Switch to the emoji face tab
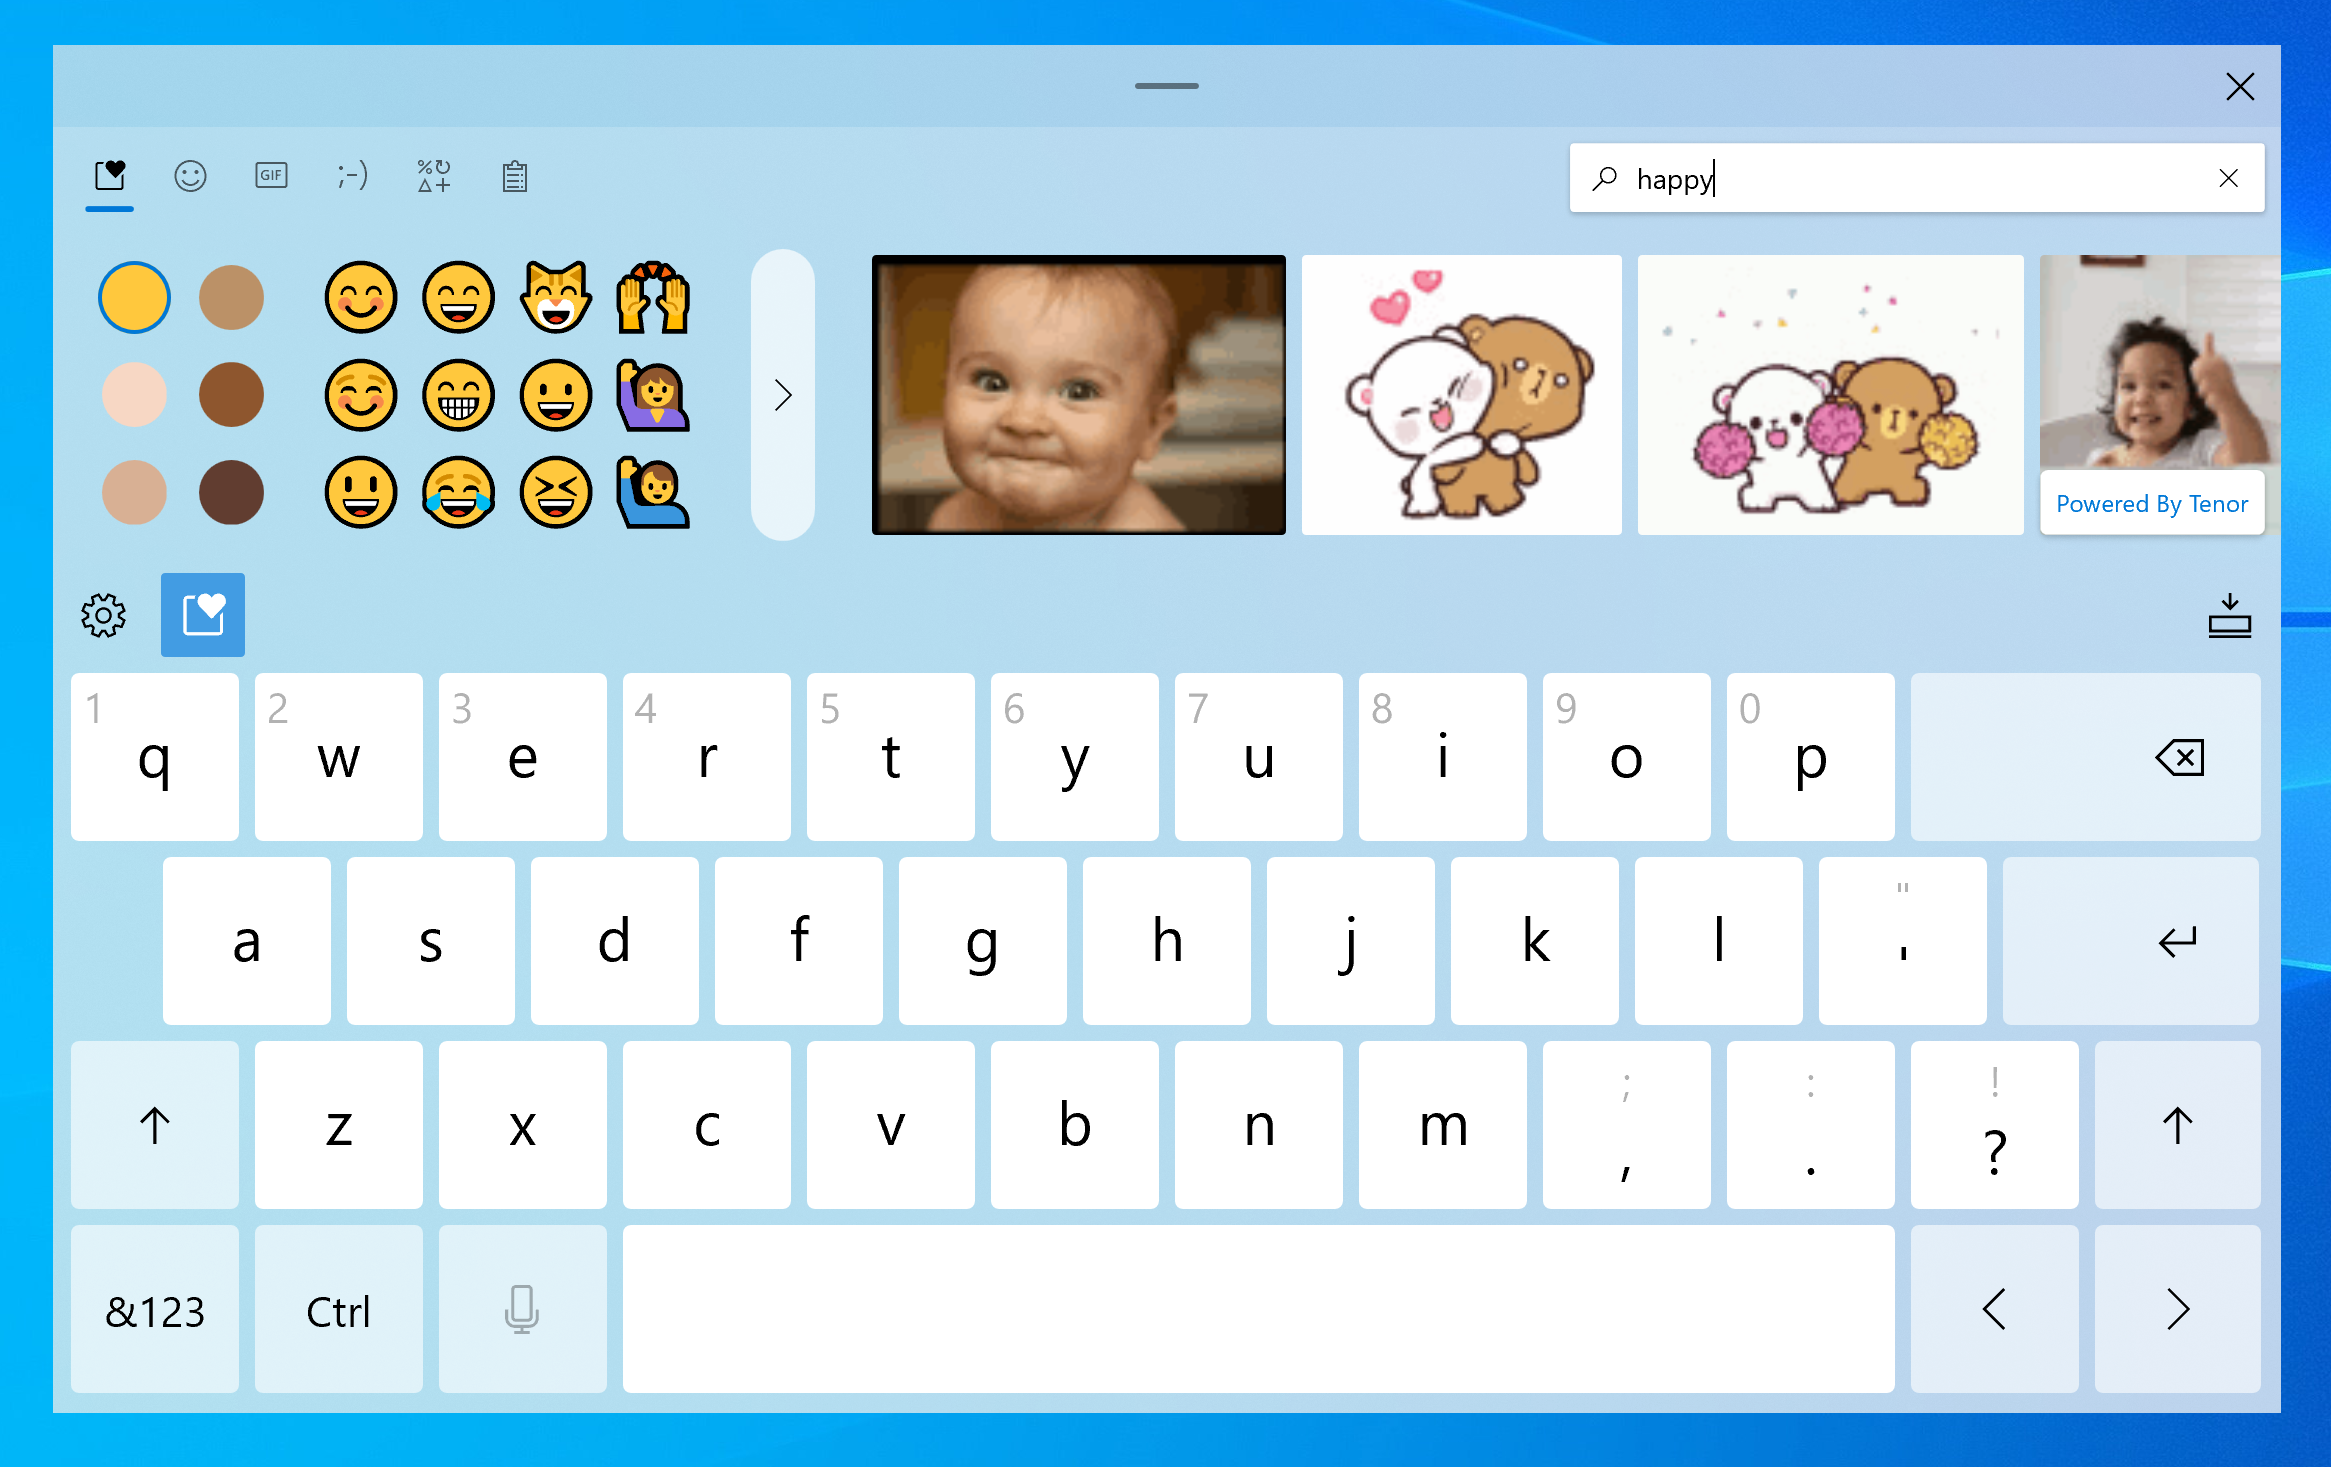Viewport: 2331px width, 1467px height. click(189, 177)
